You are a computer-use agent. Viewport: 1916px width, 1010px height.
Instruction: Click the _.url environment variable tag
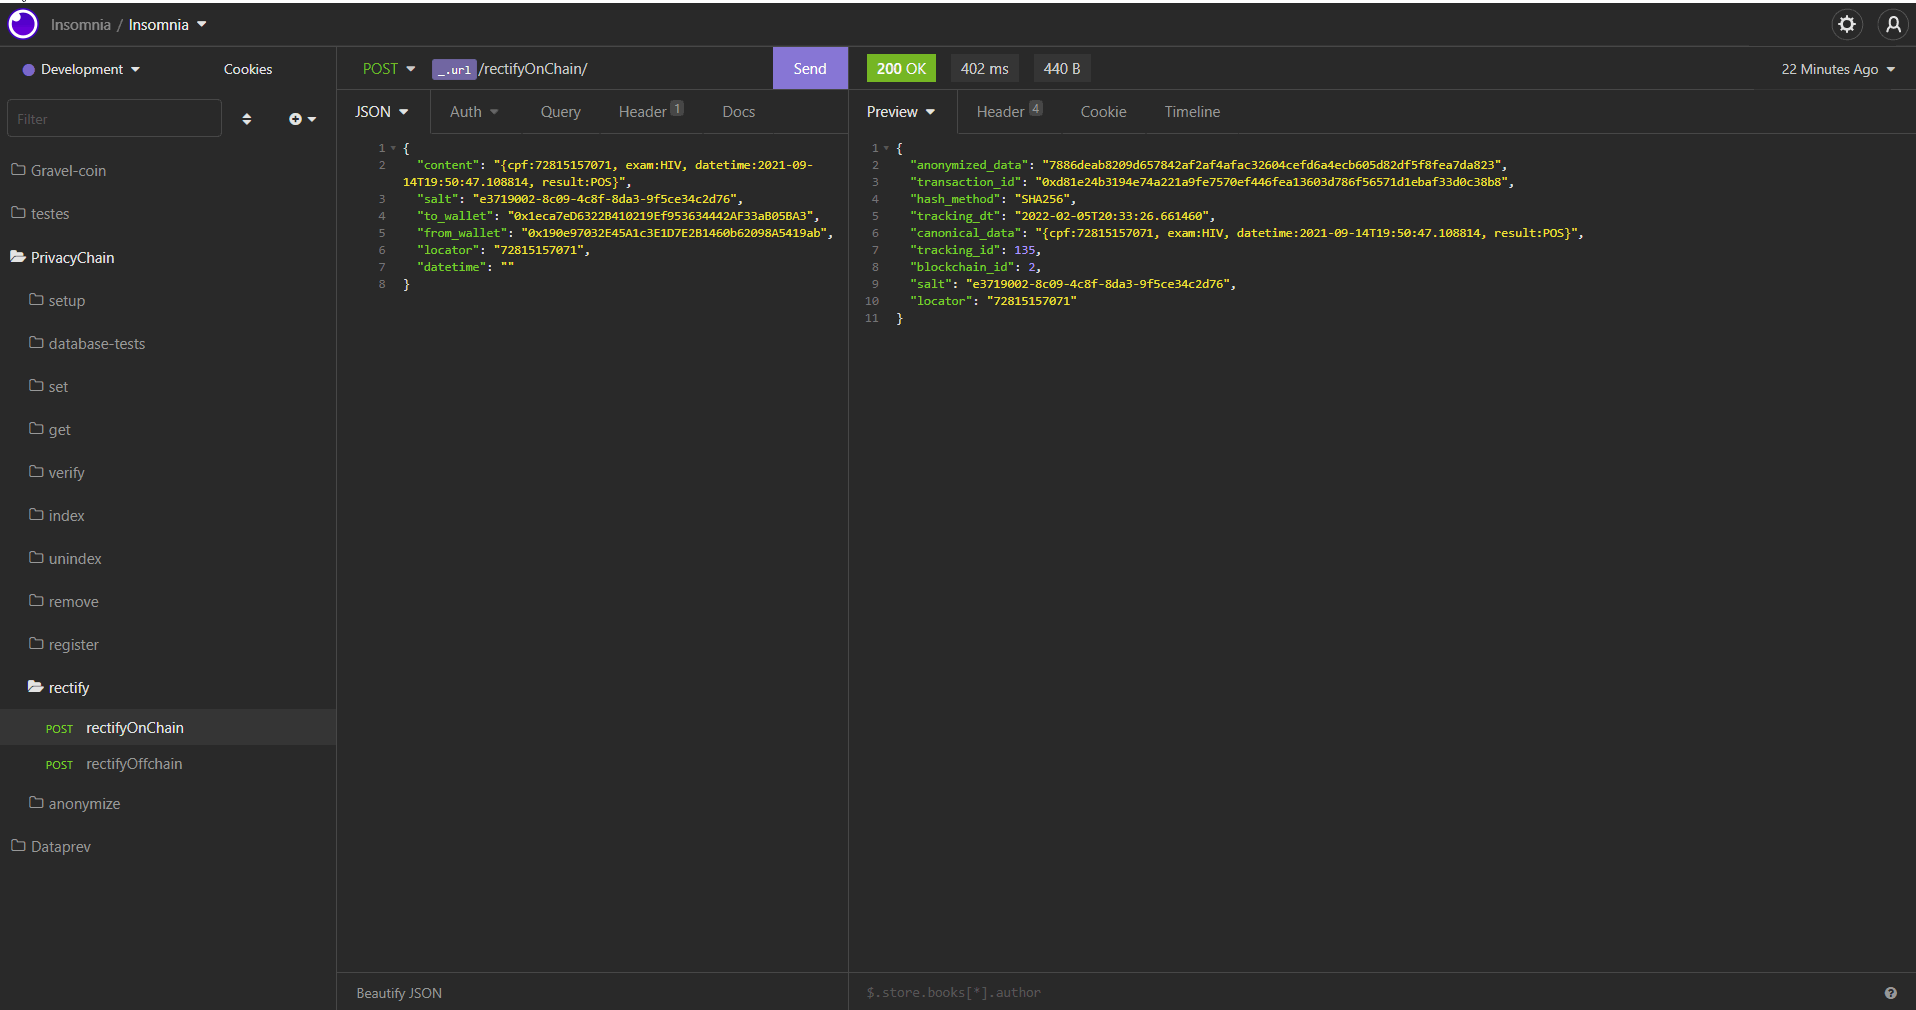(454, 69)
